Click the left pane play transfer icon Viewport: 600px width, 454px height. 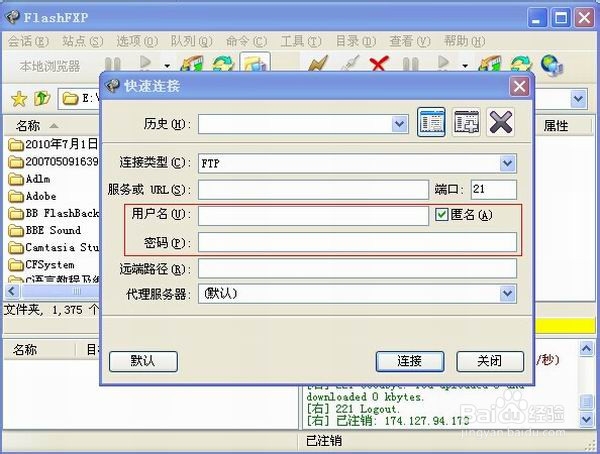click(145, 63)
